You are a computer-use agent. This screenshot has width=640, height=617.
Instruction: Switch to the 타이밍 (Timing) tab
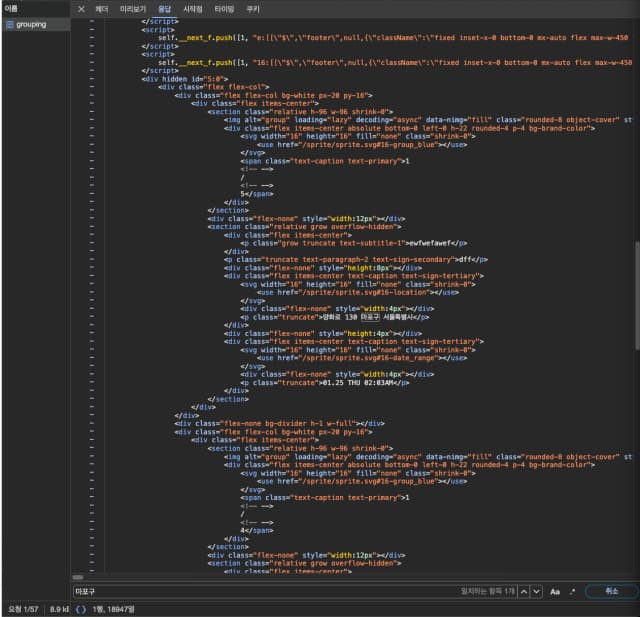[x=224, y=9]
